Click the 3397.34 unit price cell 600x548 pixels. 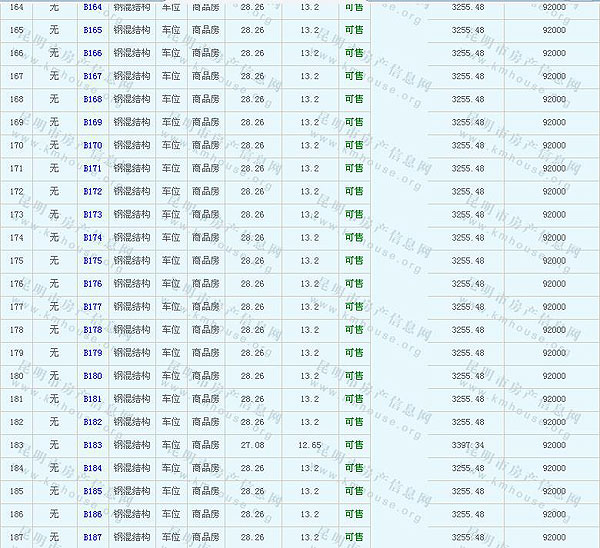pyautogui.click(x=468, y=444)
